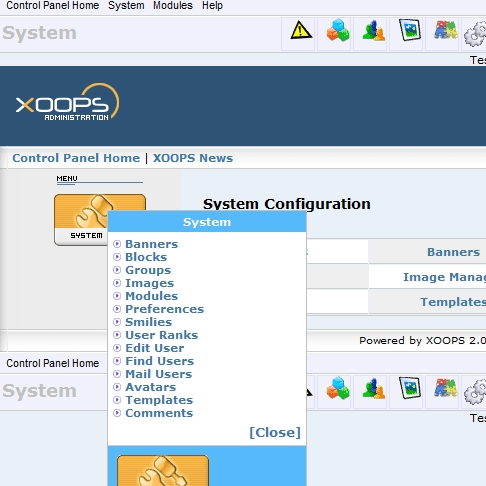
Task: Click puzzle Modules icon in lower toolbar
Action: 445,388
